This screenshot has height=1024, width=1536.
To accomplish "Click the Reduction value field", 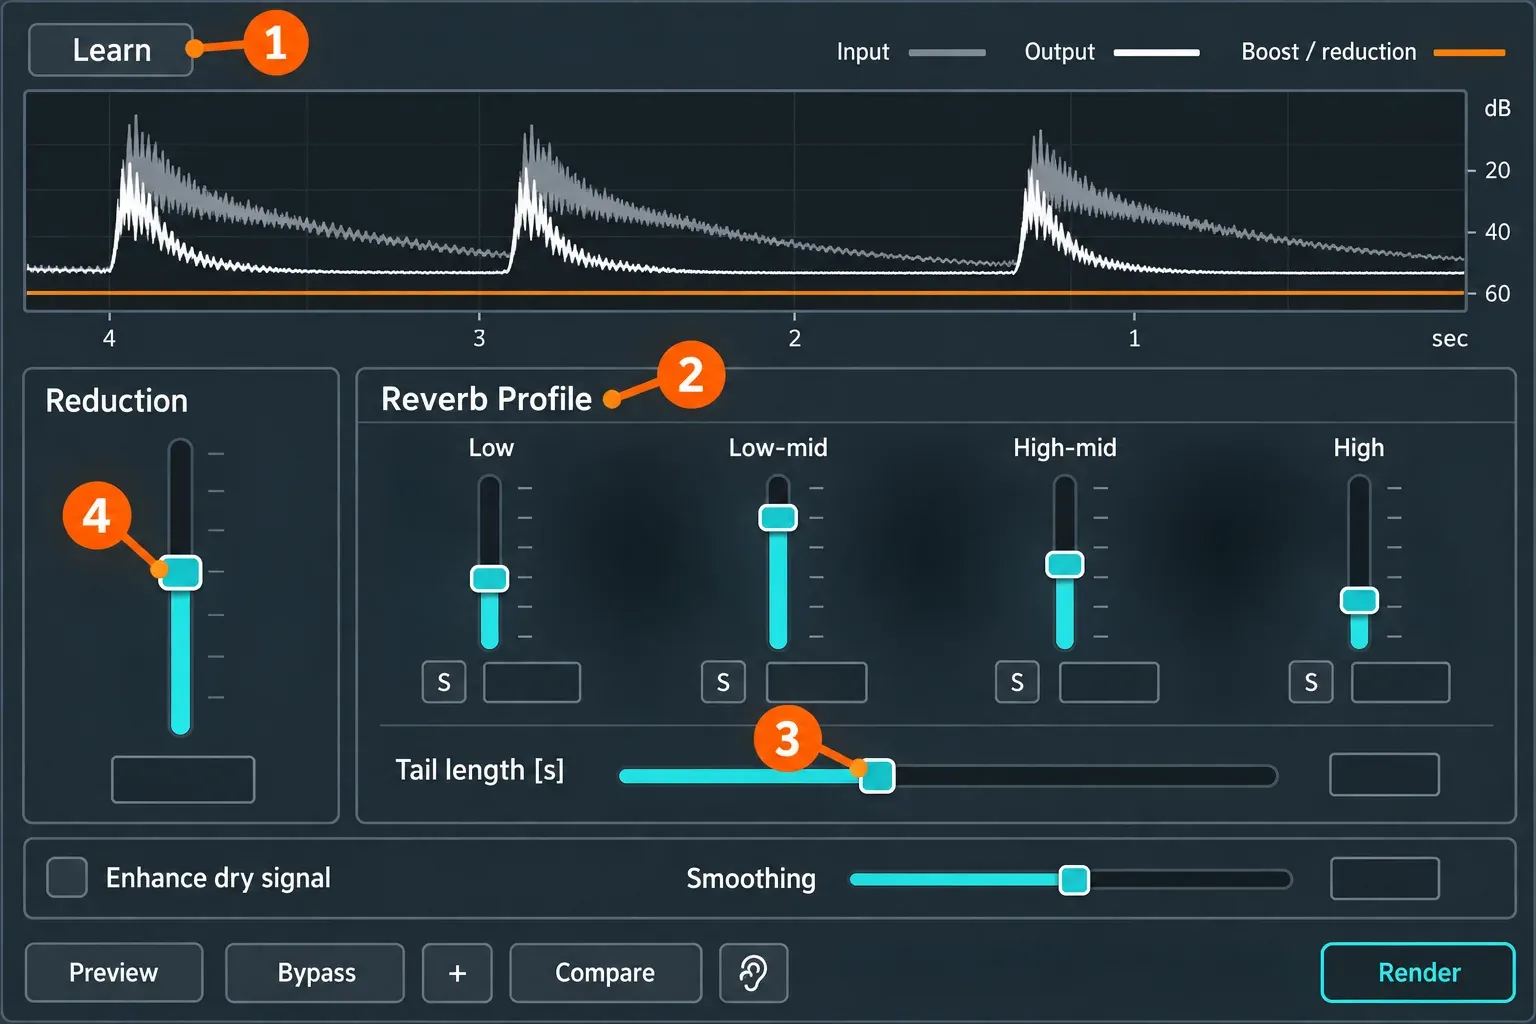I will tap(183, 779).
